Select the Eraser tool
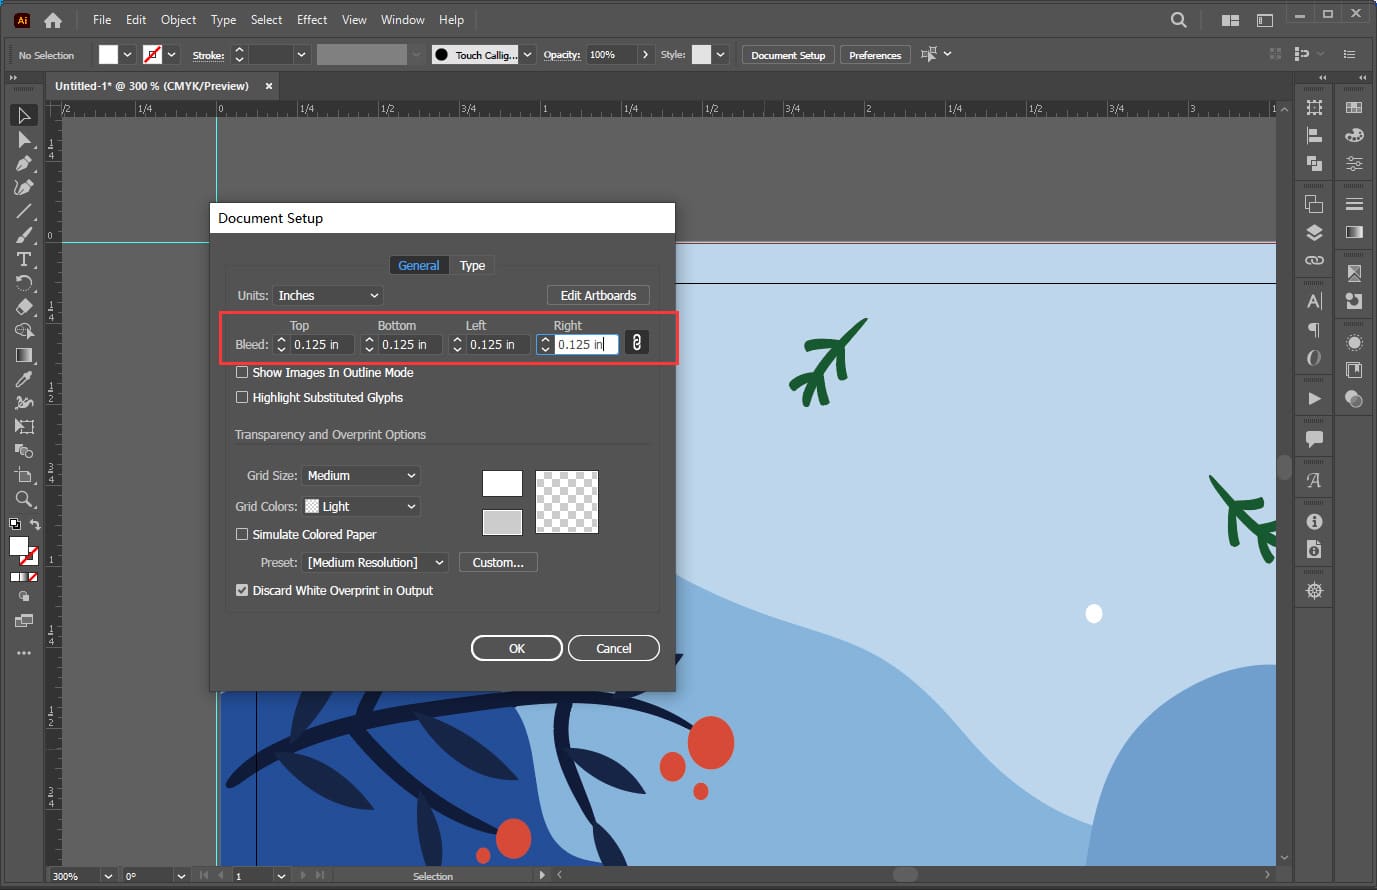 point(24,307)
